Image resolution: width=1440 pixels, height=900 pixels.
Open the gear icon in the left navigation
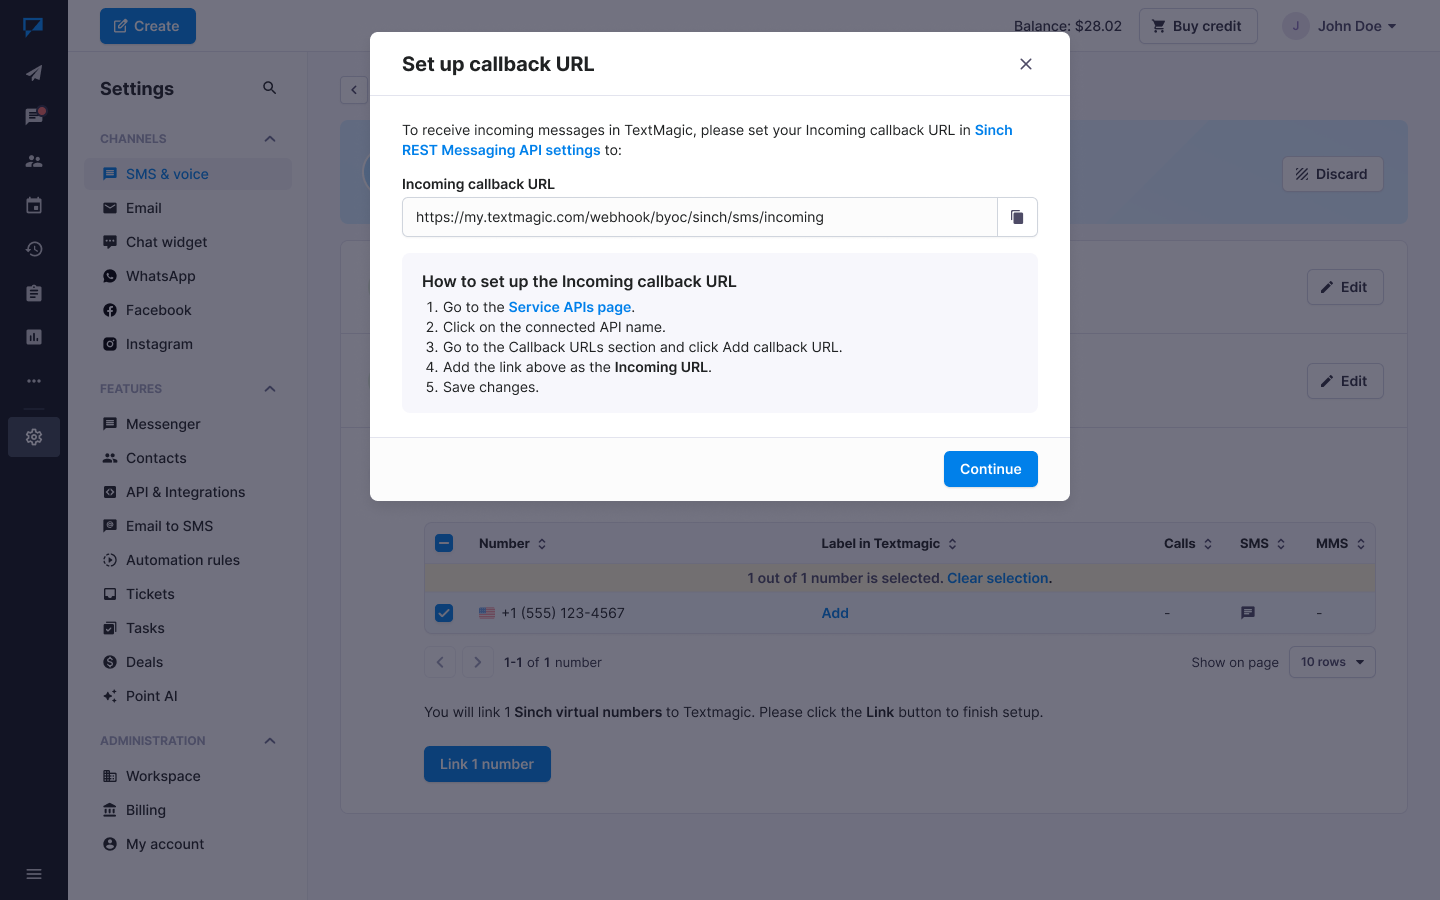[33, 437]
